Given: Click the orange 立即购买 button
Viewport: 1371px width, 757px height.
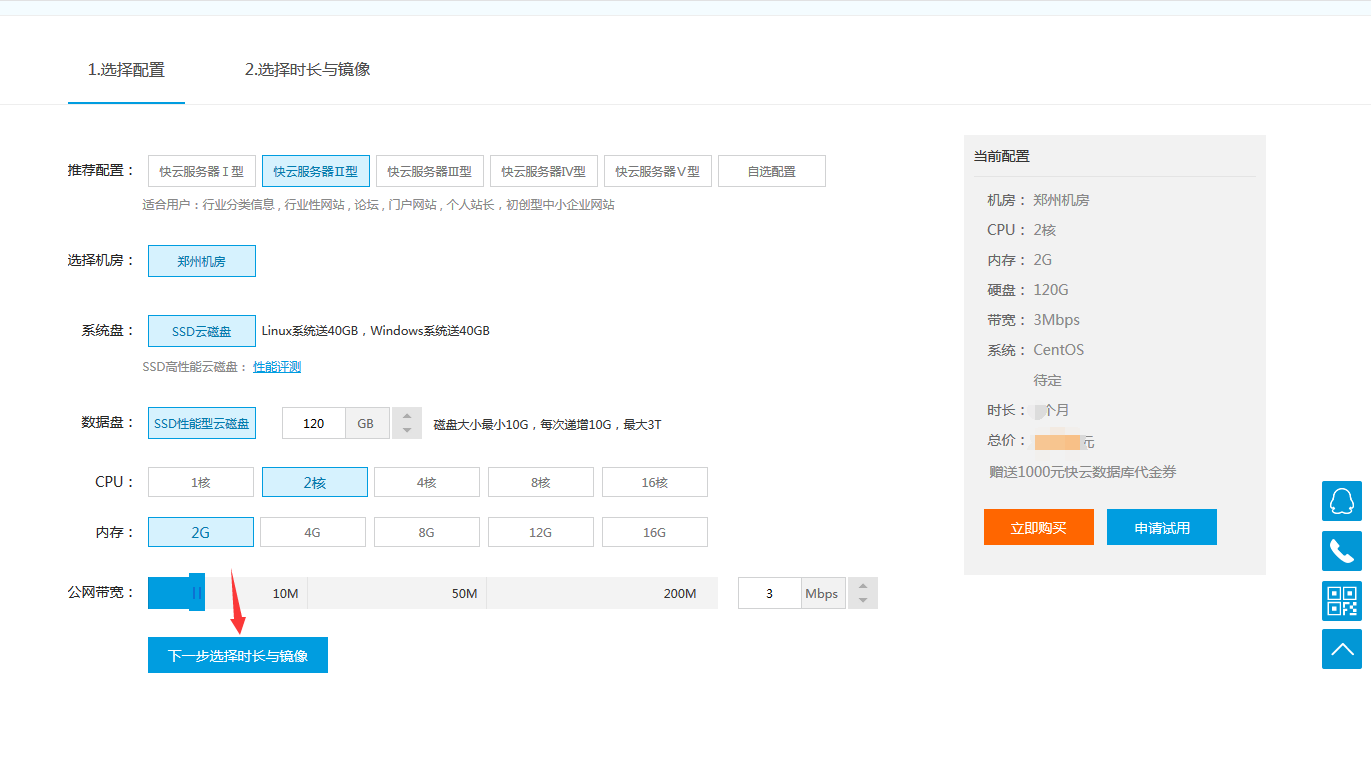Looking at the screenshot, I should [1038, 527].
